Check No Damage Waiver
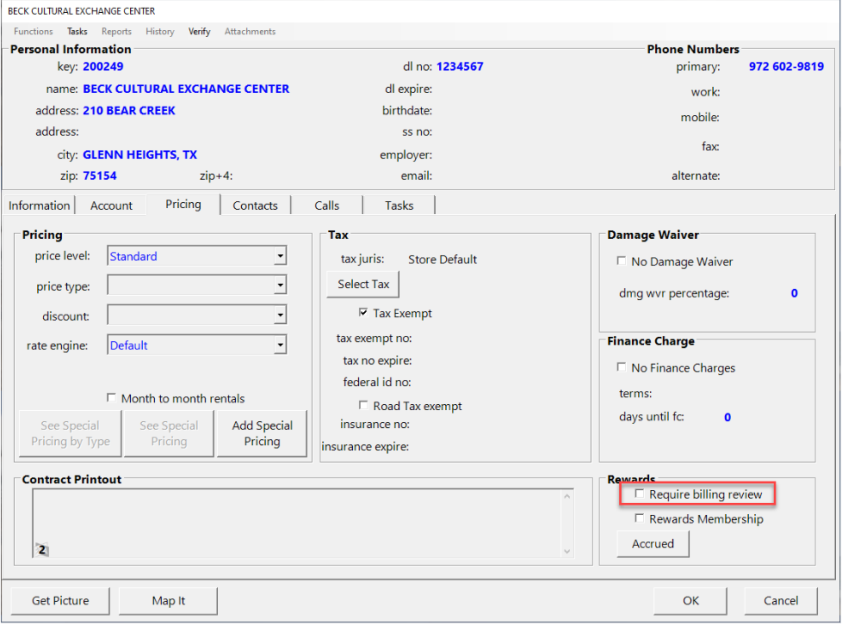This screenshot has height=625, width=842. click(x=621, y=261)
